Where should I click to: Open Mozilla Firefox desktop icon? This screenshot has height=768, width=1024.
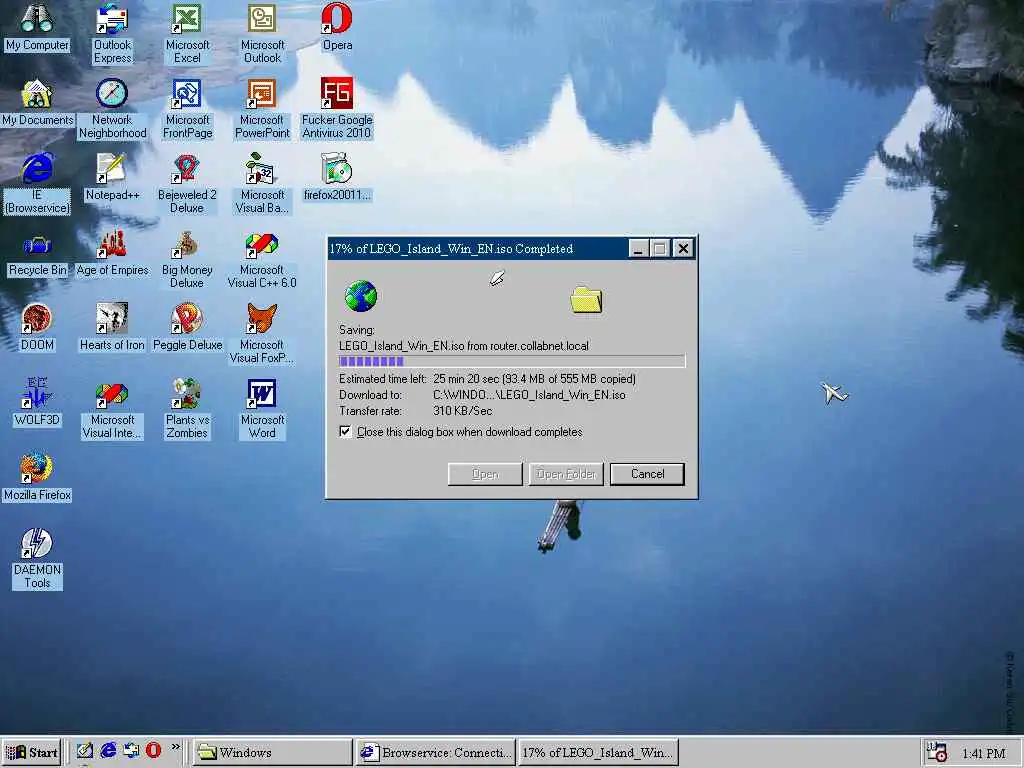[x=37, y=477]
